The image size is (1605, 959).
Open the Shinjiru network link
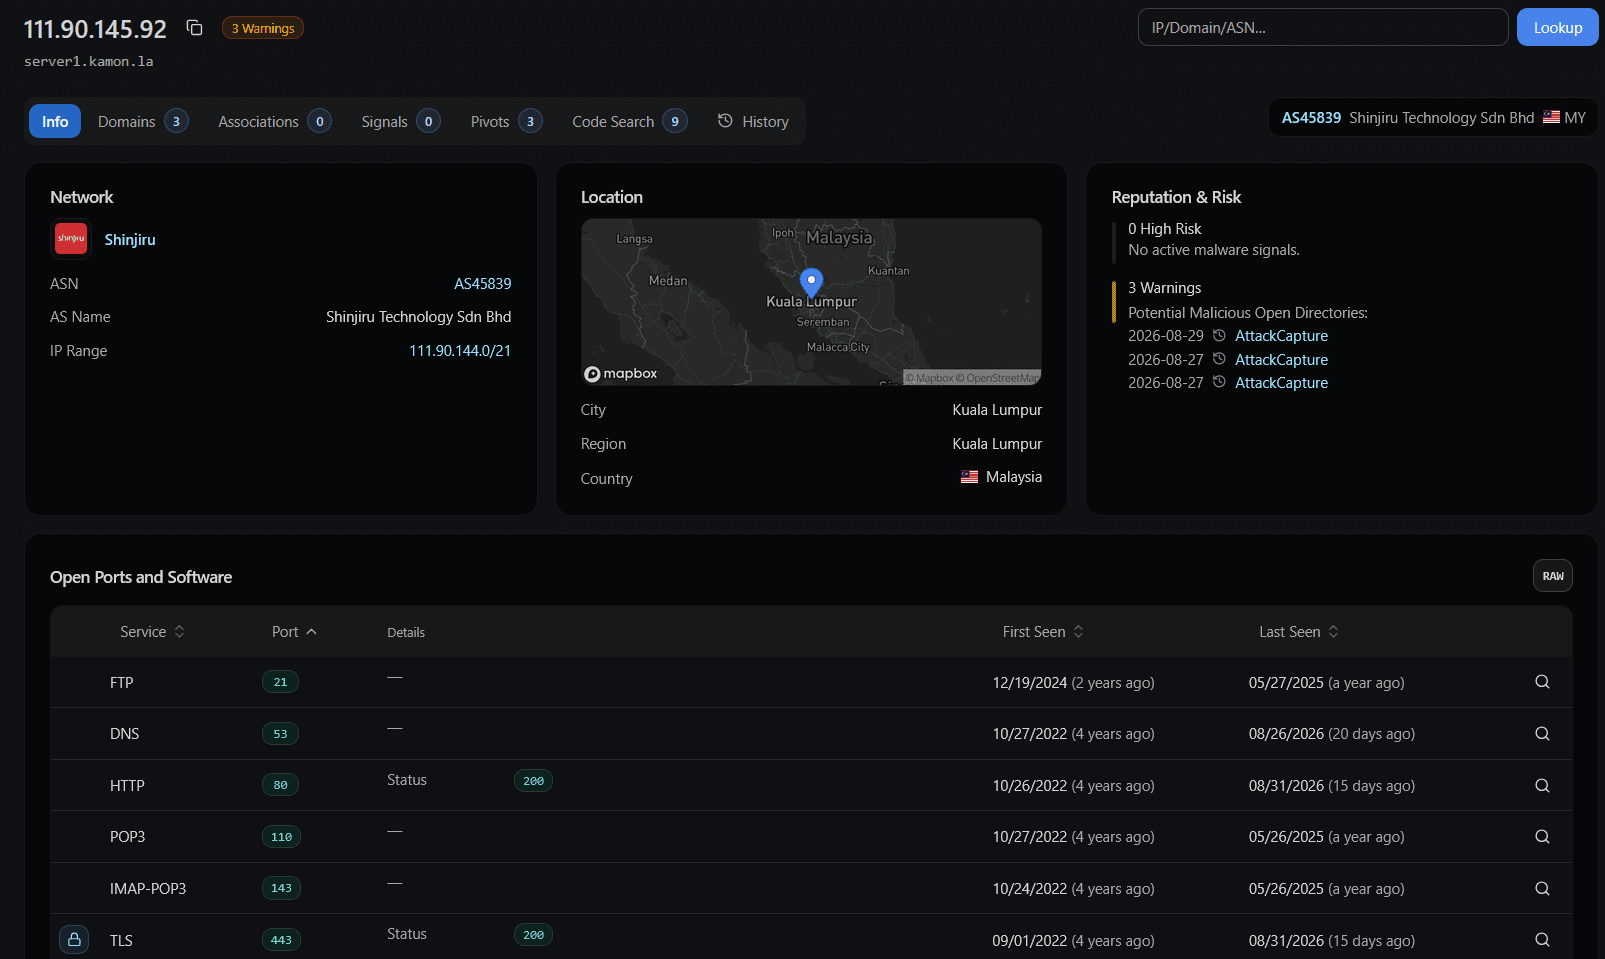[130, 240]
